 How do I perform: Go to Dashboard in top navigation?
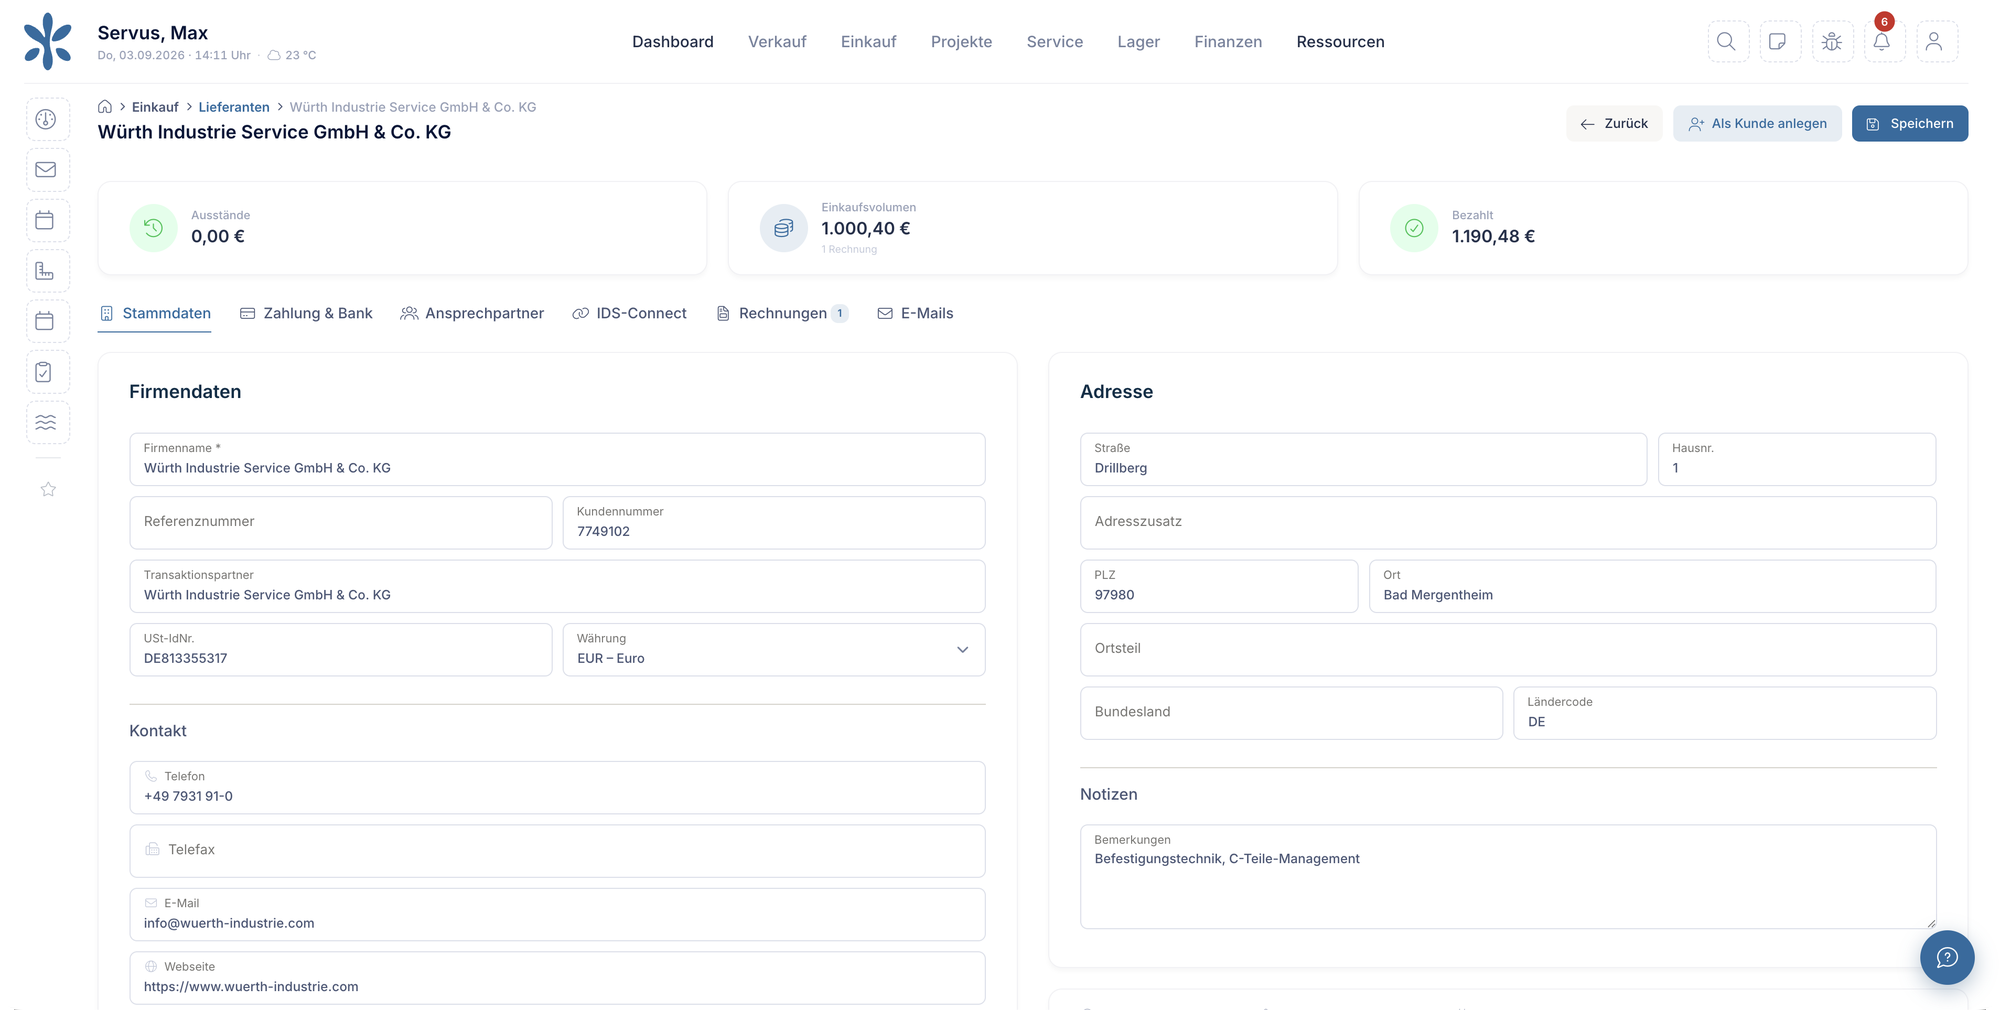673,42
